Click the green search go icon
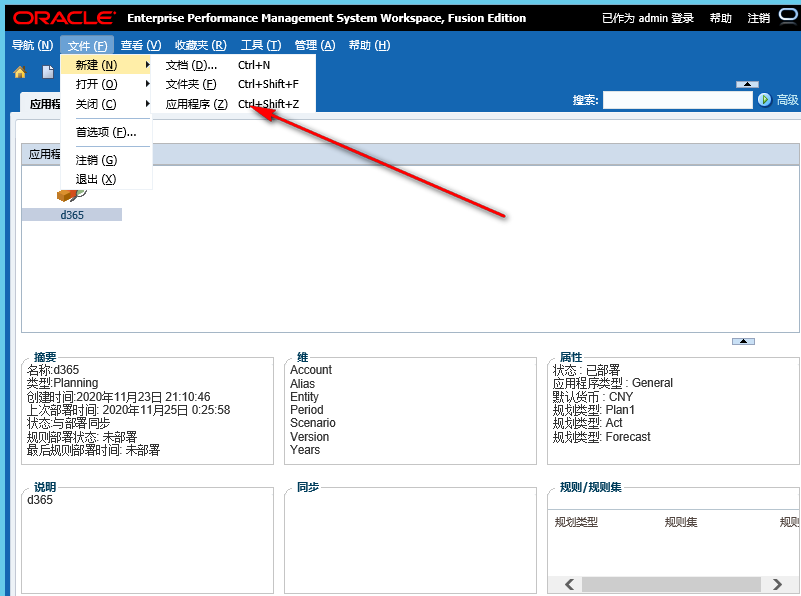 [764, 100]
